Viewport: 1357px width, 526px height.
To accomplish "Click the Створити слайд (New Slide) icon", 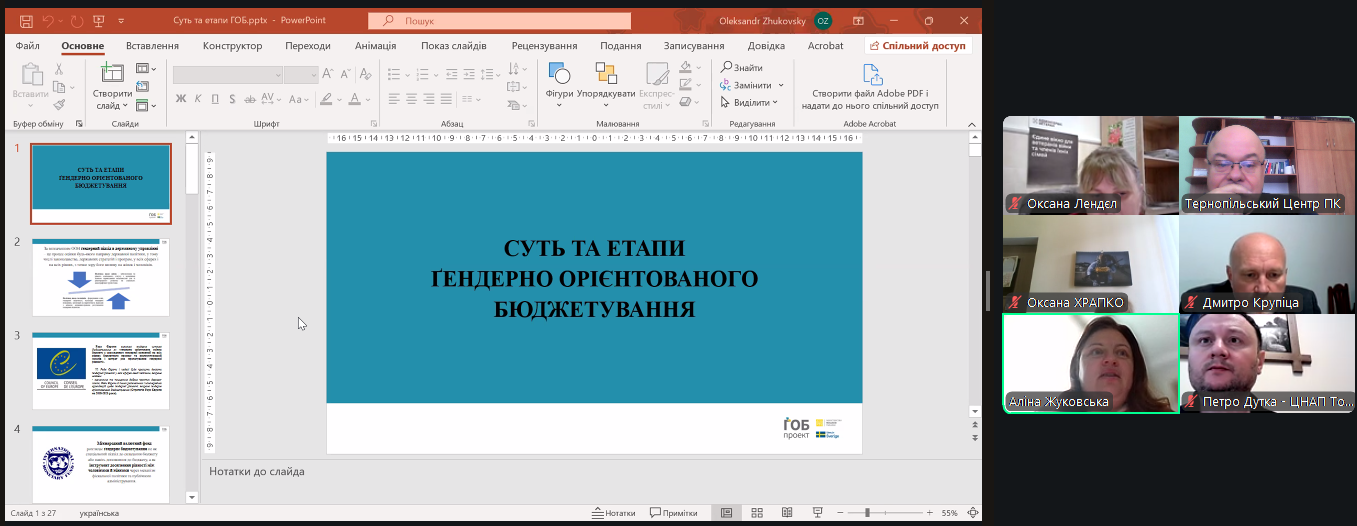I will pyautogui.click(x=112, y=75).
